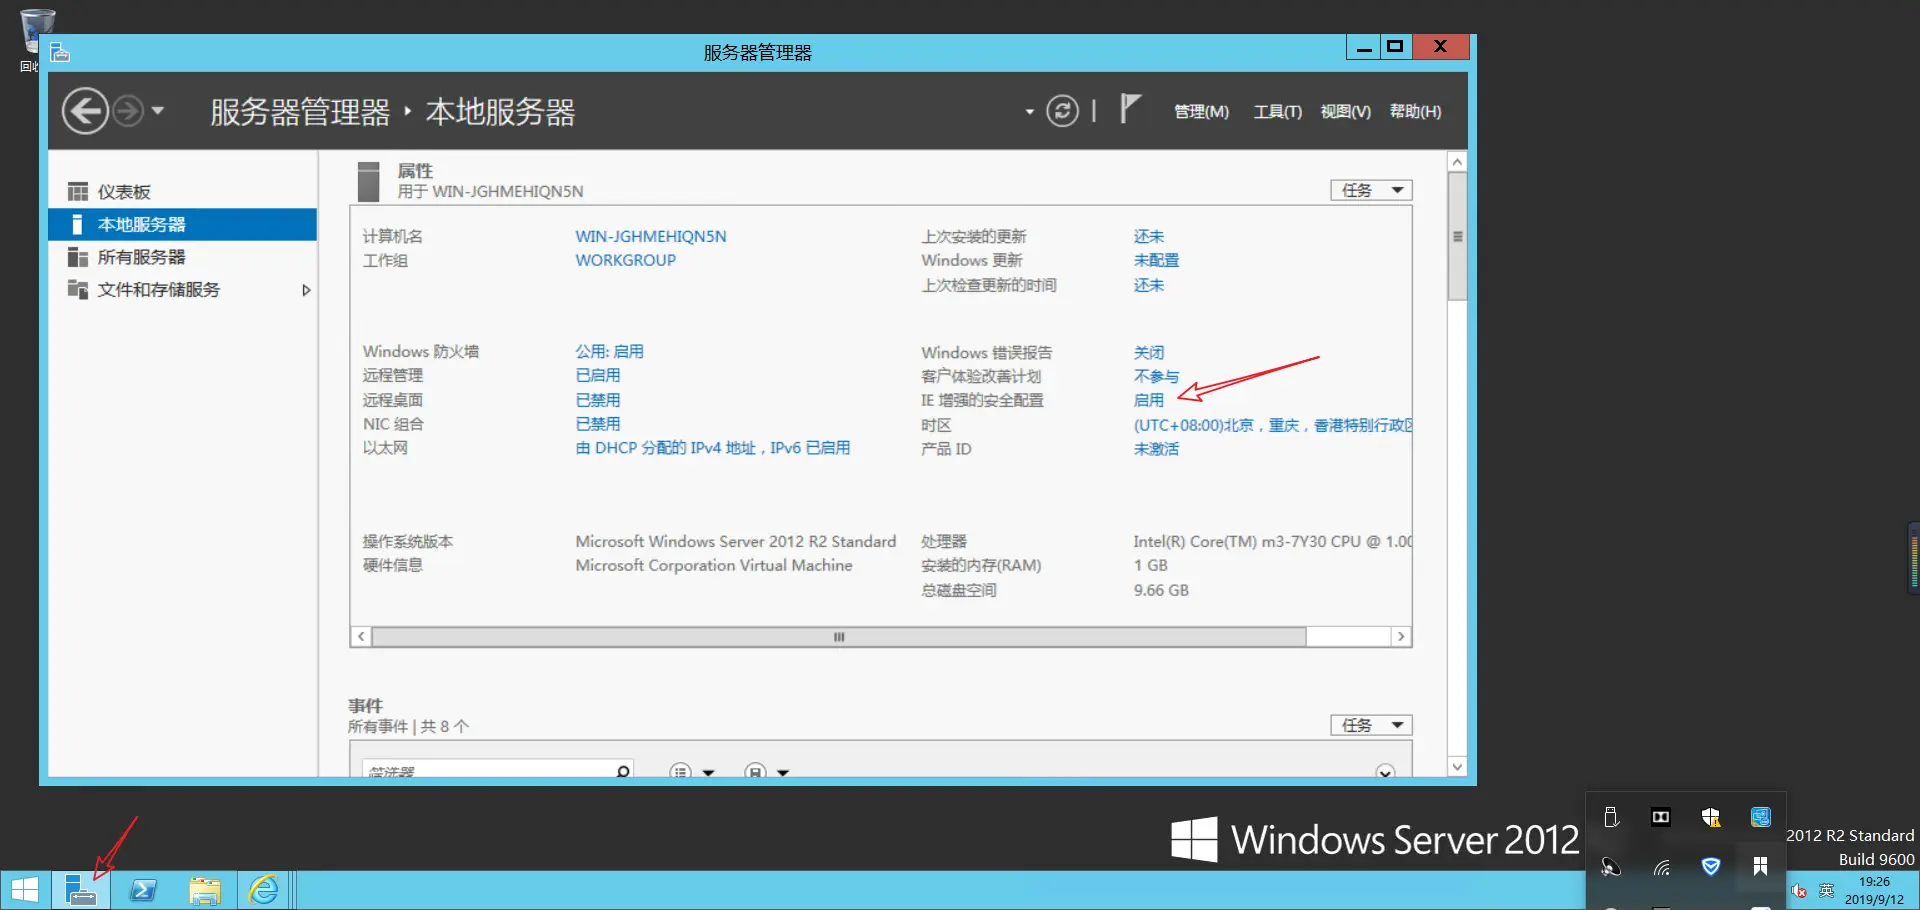1920x910 pixels.
Task: Open Windows Firewall setting 公用: 启用
Action: (609, 352)
